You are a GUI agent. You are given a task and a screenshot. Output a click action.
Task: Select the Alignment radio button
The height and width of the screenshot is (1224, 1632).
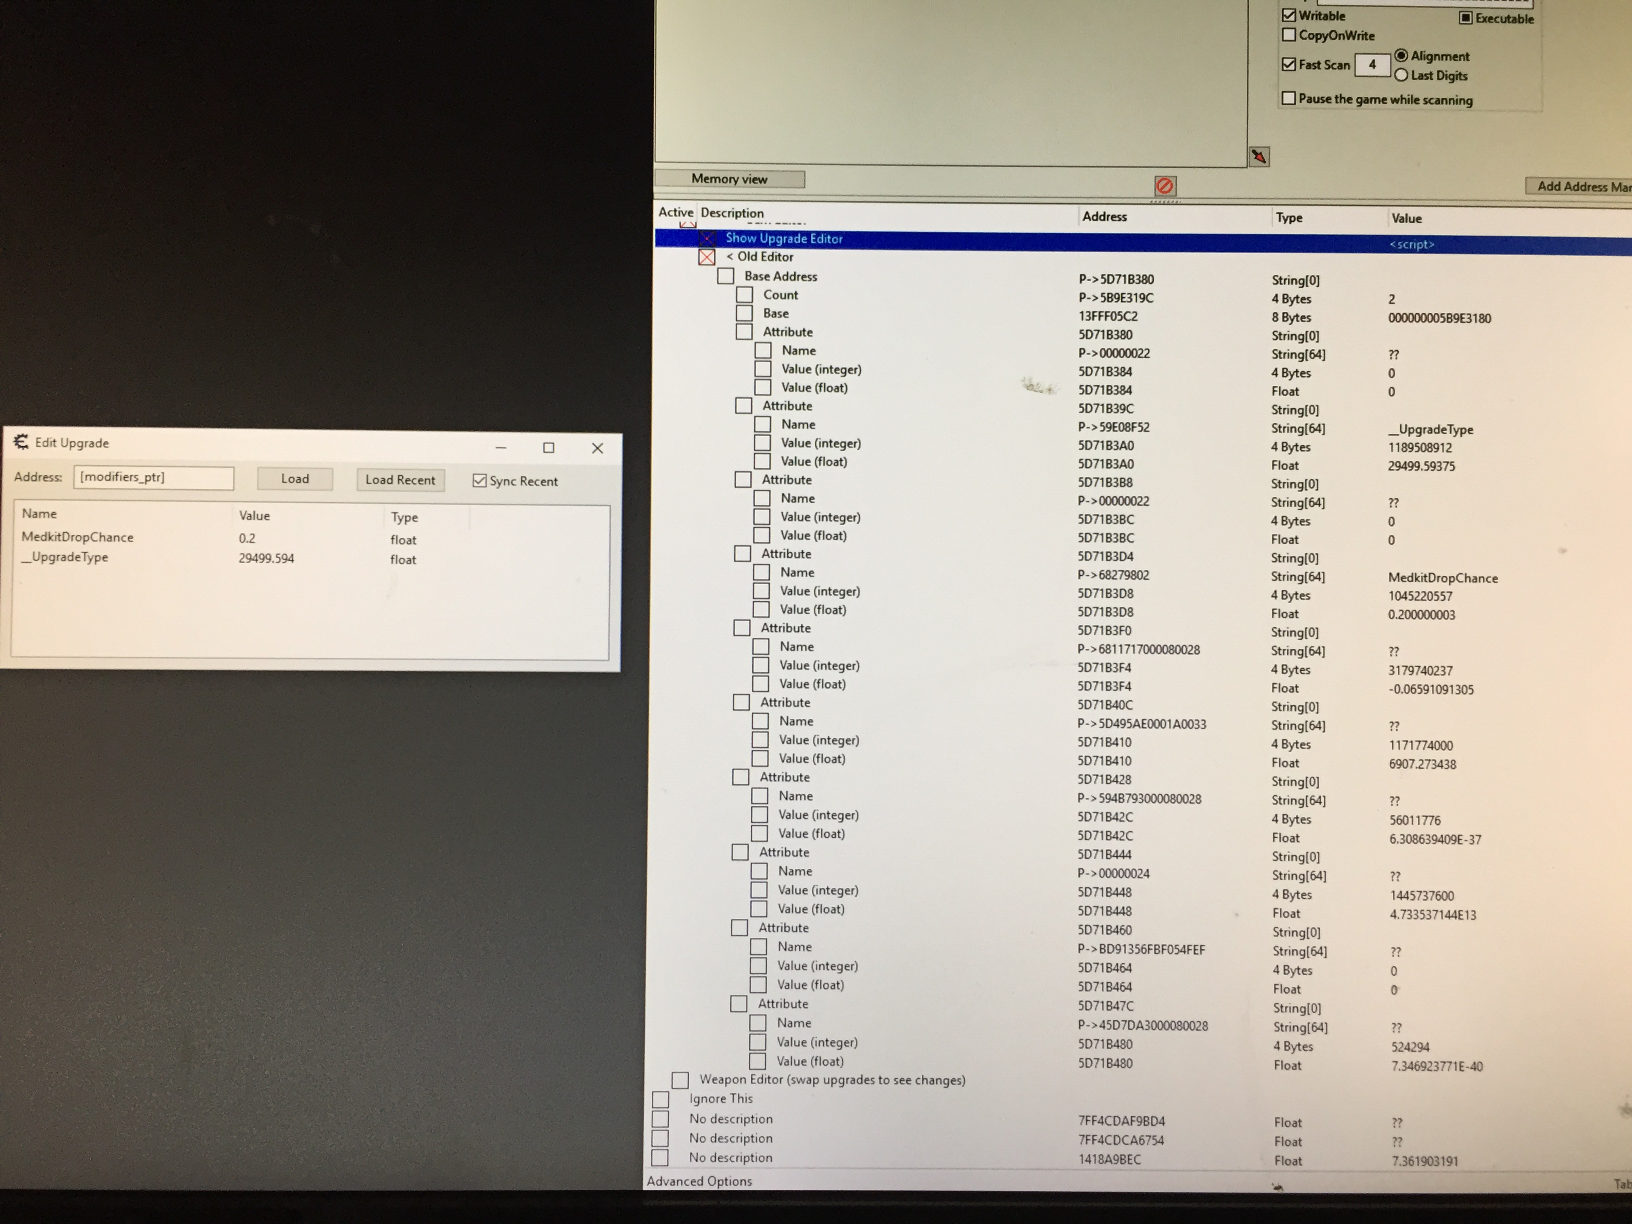(x=1401, y=55)
